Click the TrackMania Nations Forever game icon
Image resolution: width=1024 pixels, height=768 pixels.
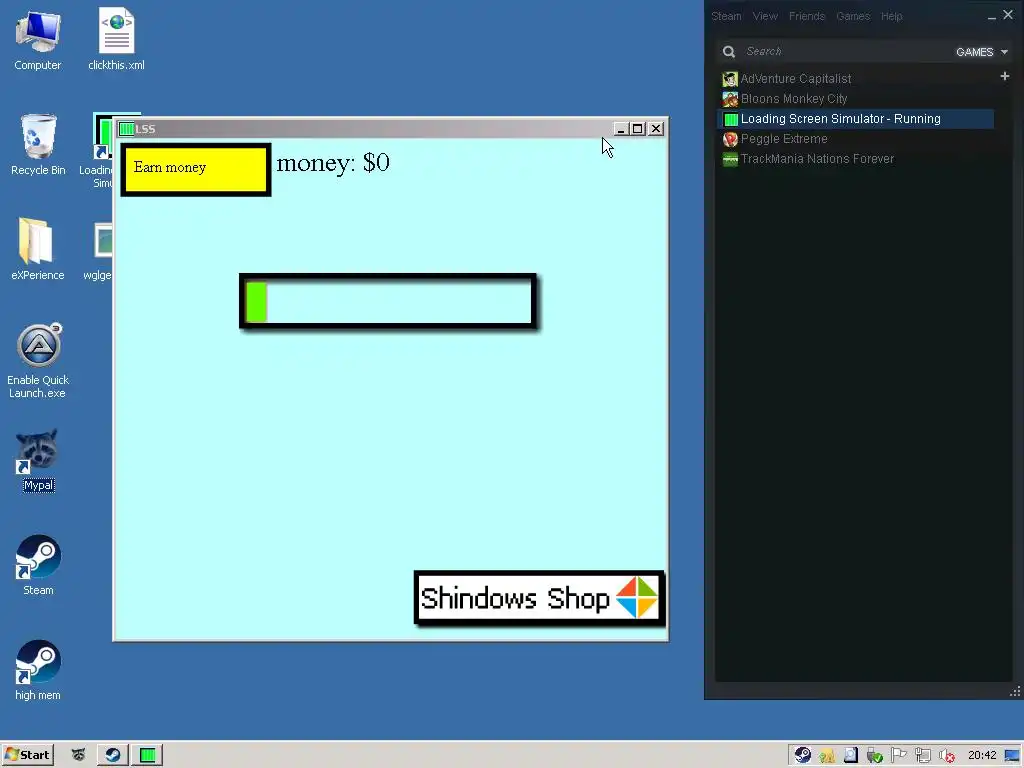coord(730,159)
